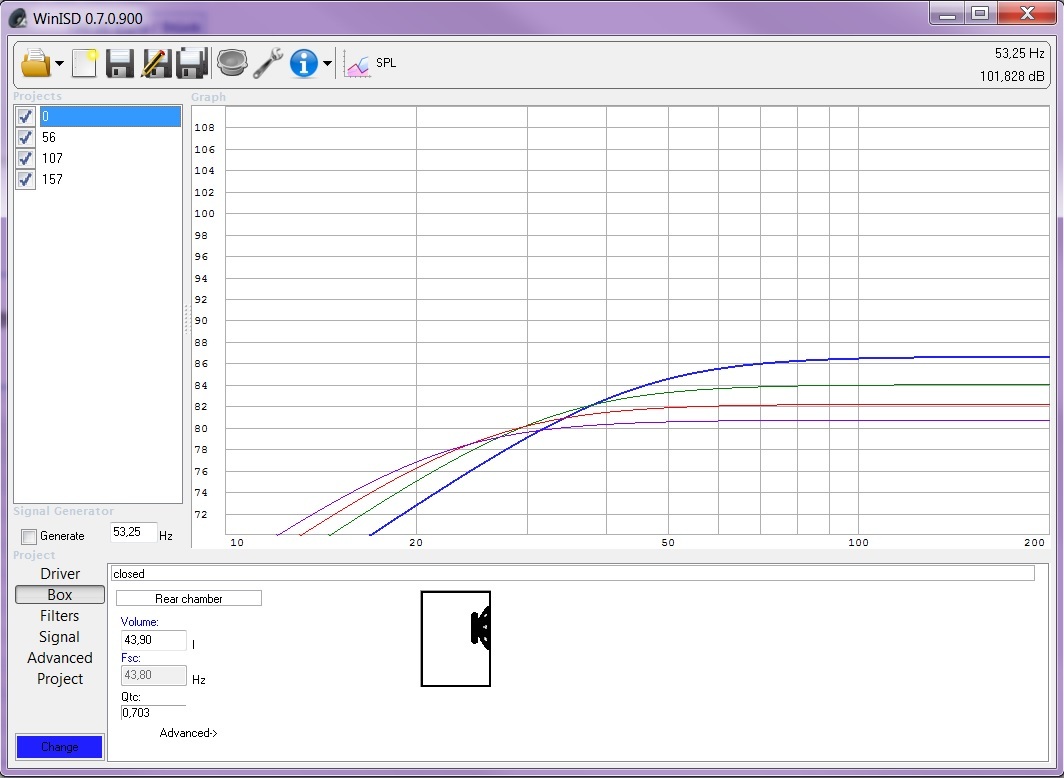Switch to the Driver tab
The height and width of the screenshot is (778, 1064).
(x=60, y=574)
